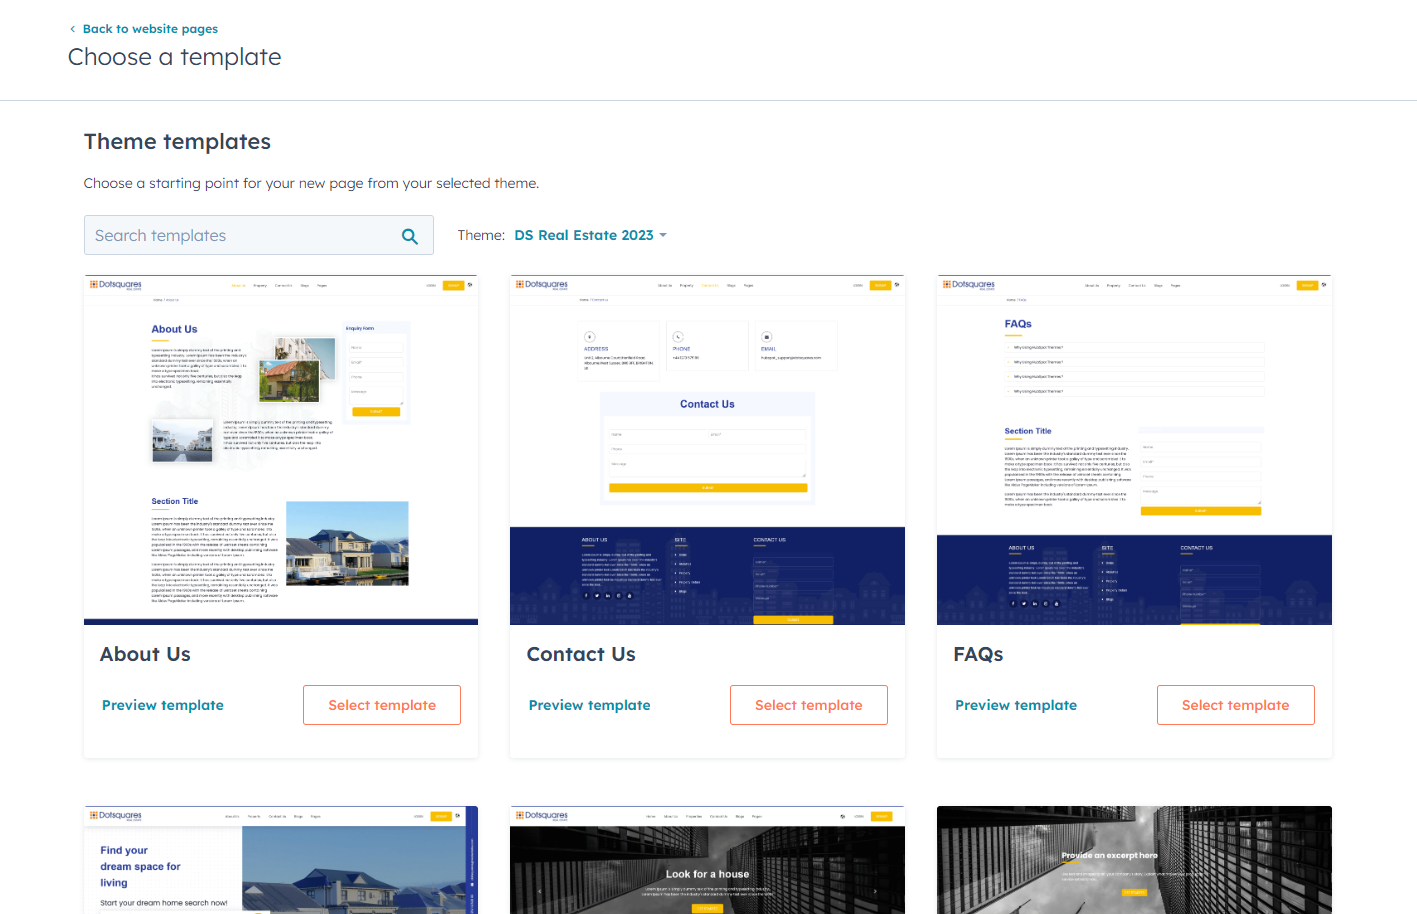Open the FAQs template thumbnail
Viewport: 1417px width, 914px height.
tap(1134, 450)
